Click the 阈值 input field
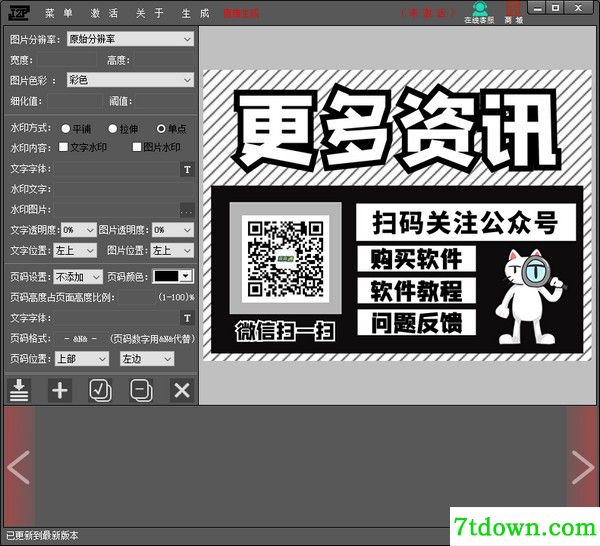 tap(164, 101)
